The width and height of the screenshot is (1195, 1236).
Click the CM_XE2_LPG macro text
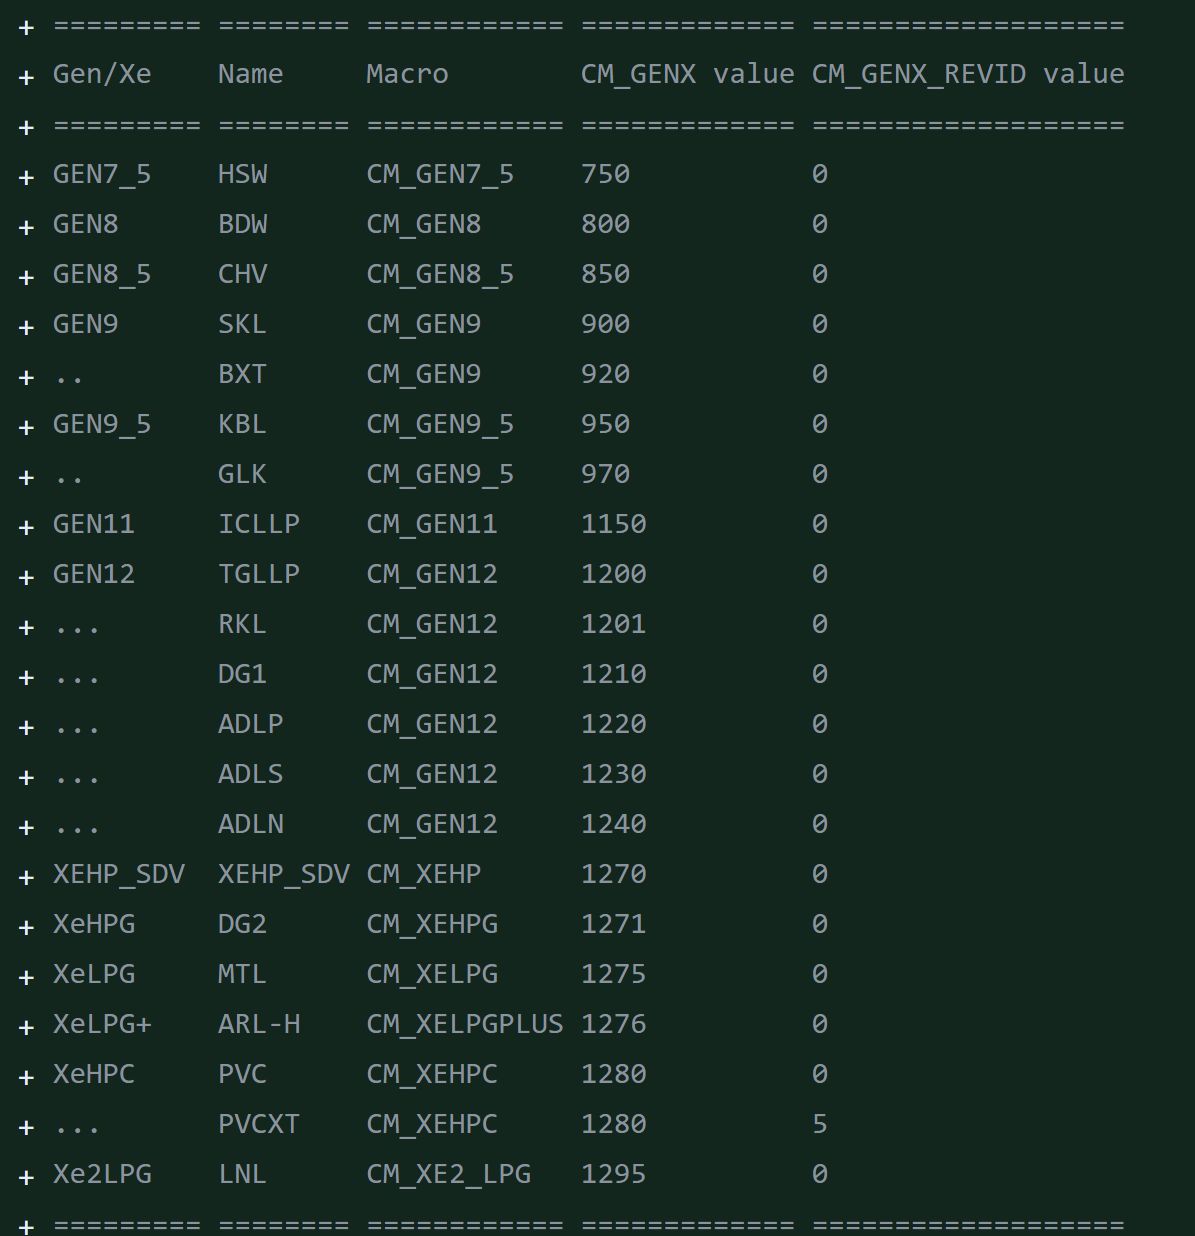(x=448, y=1174)
